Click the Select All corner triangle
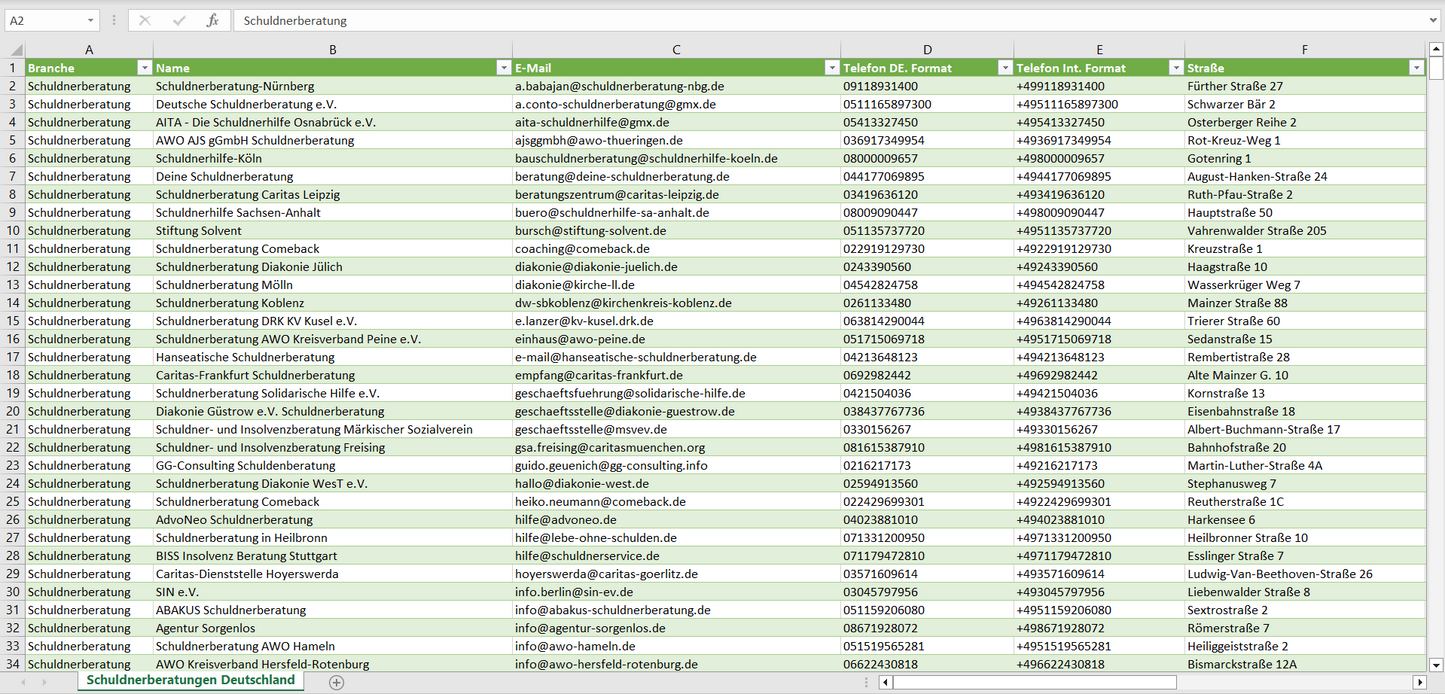This screenshot has height=694, width=1445. click(15, 50)
